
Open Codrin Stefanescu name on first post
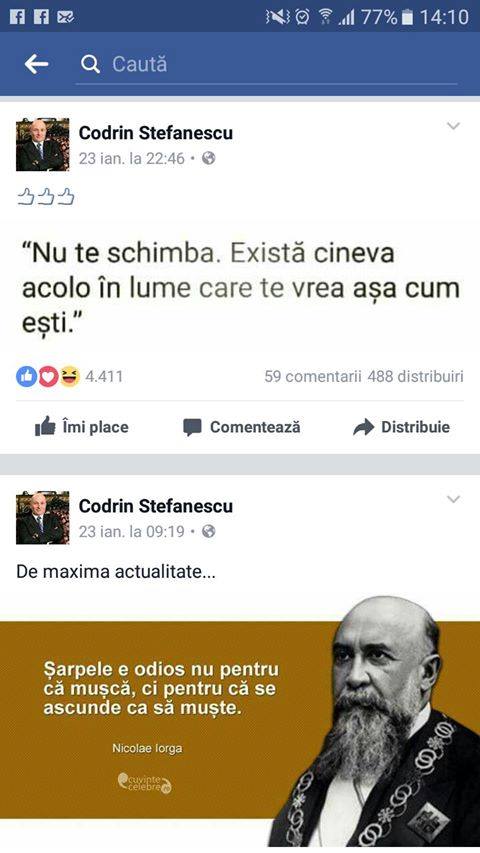coord(156,133)
